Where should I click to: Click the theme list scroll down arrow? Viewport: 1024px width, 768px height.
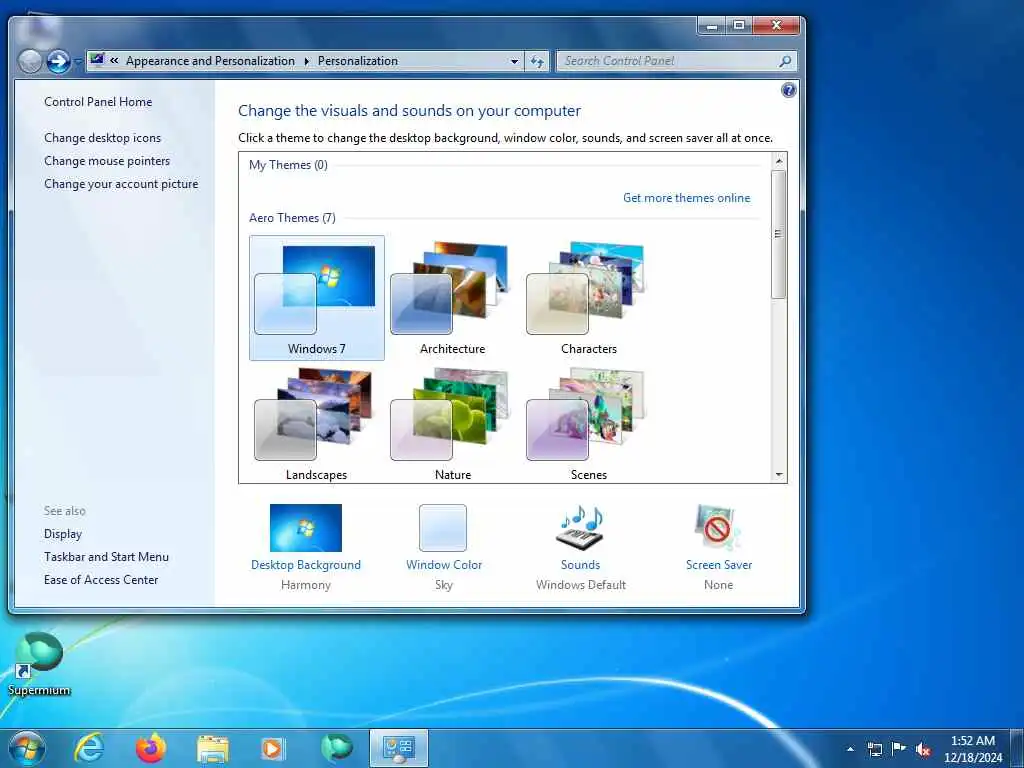[x=778, y=475]
